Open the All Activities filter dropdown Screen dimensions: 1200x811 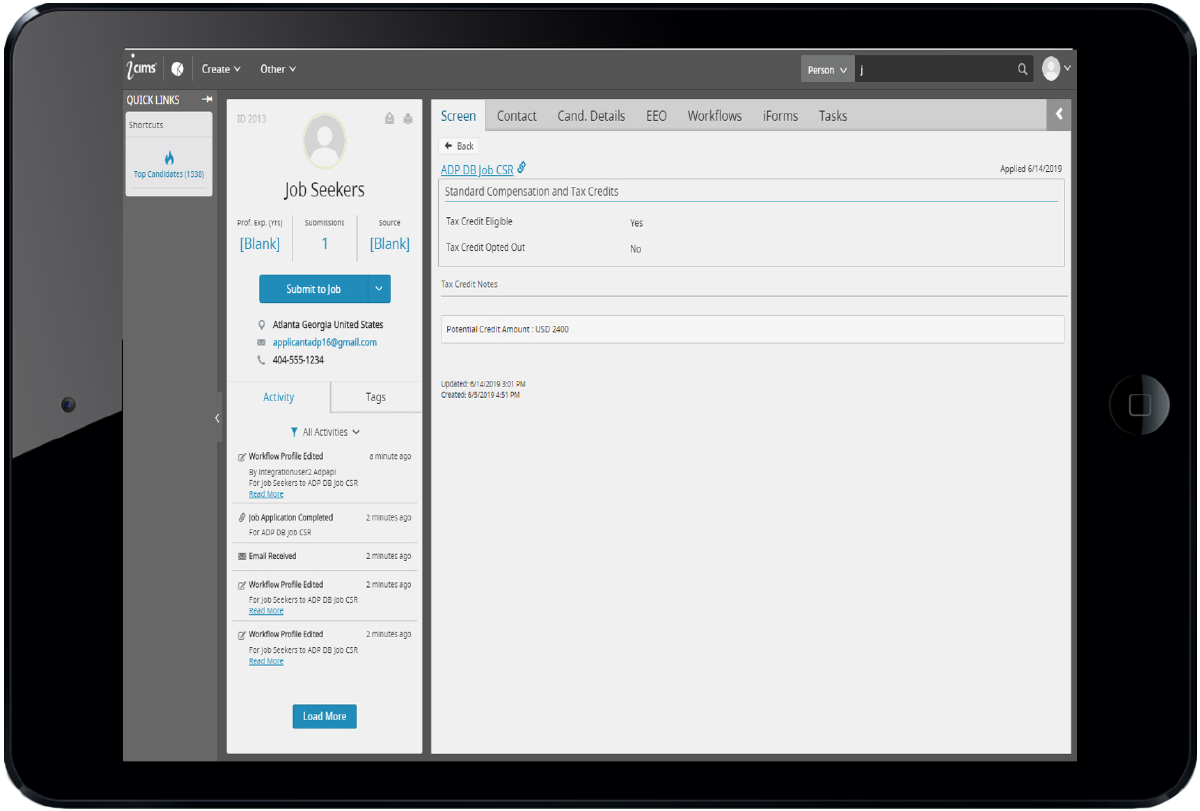[325, 432]
